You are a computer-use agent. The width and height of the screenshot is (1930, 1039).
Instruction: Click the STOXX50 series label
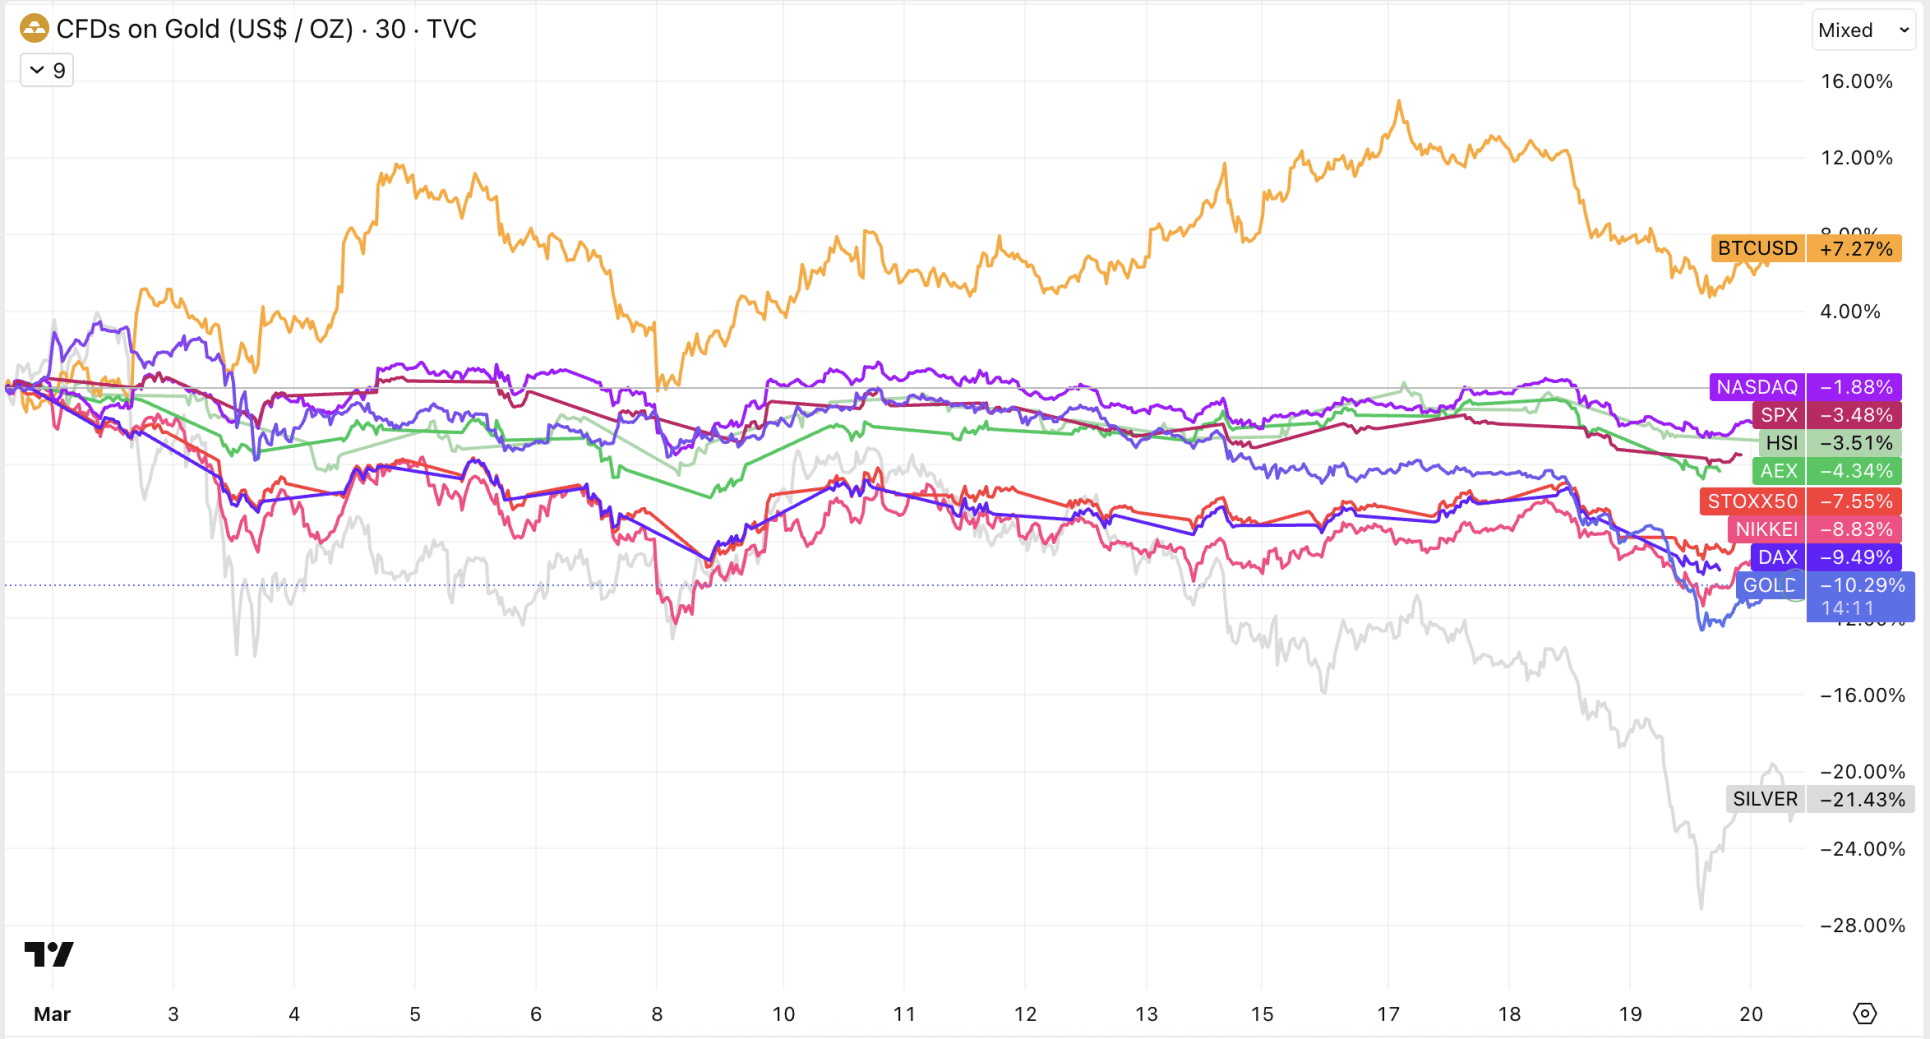(1752, 501)
